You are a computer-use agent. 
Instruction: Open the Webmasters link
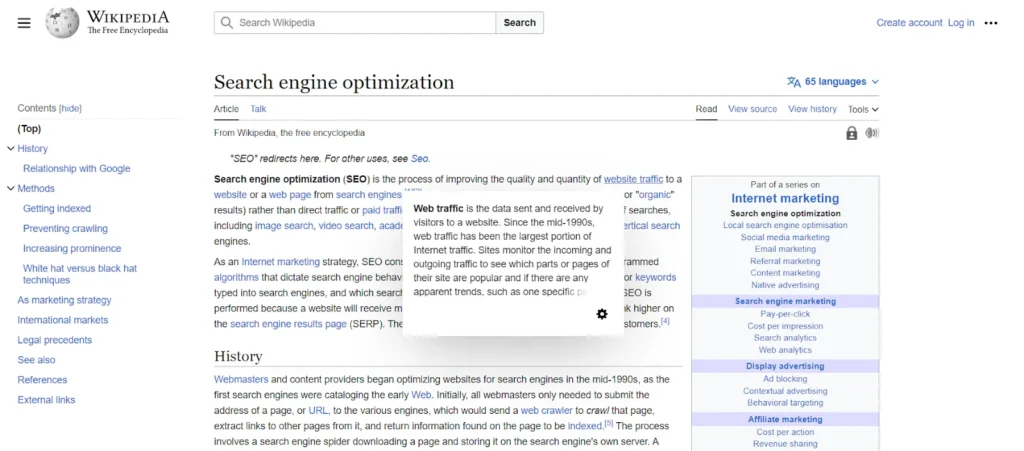pyautogui.click(x=241, y=379)
